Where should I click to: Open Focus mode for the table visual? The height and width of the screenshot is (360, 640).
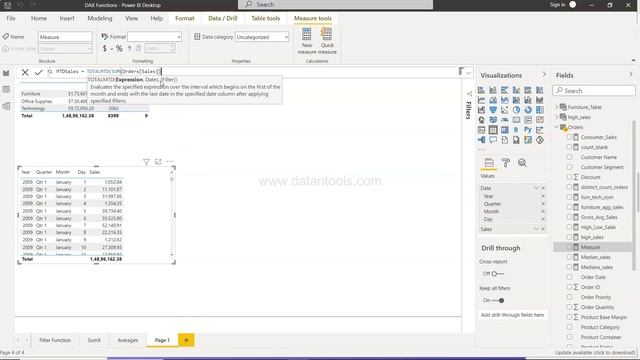pyautogui.click(x=158, y=162)
